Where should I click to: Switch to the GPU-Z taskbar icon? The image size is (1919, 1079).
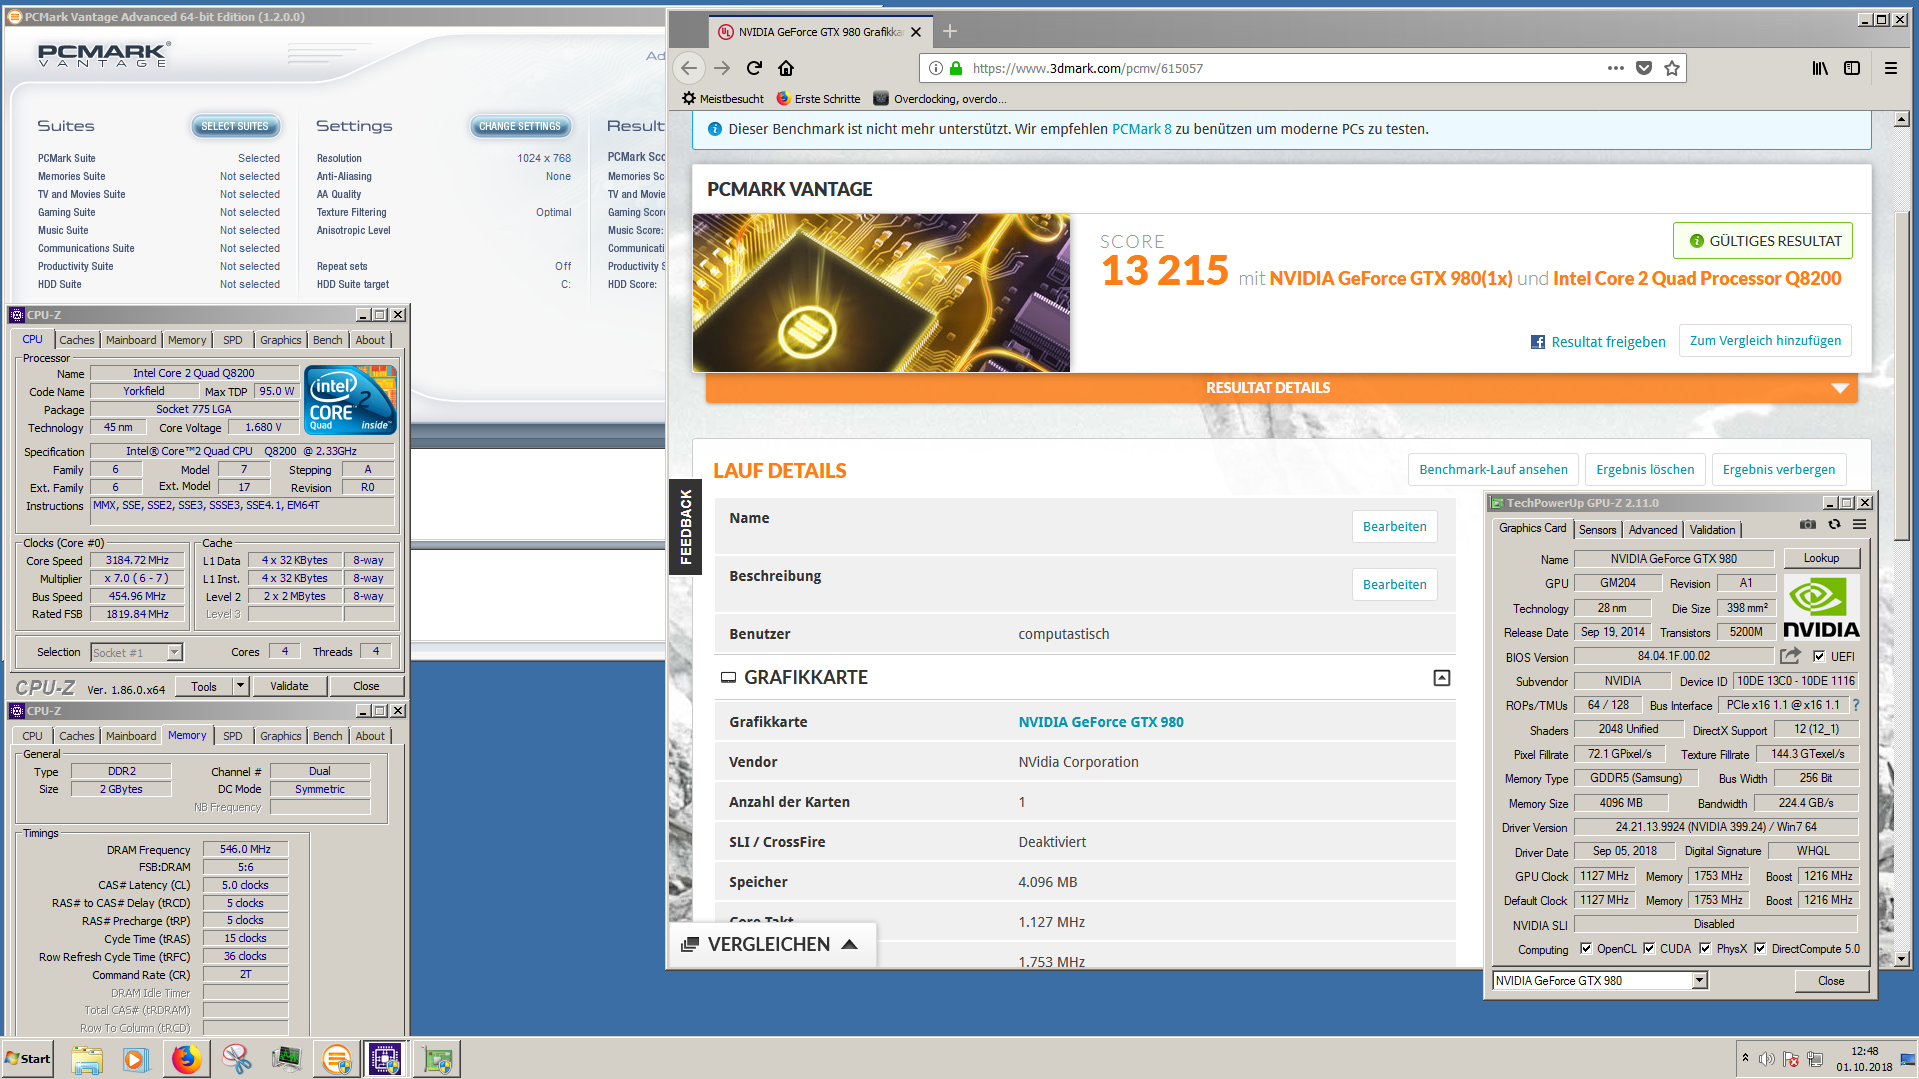pyautogui.click(x=436, y=1059)
